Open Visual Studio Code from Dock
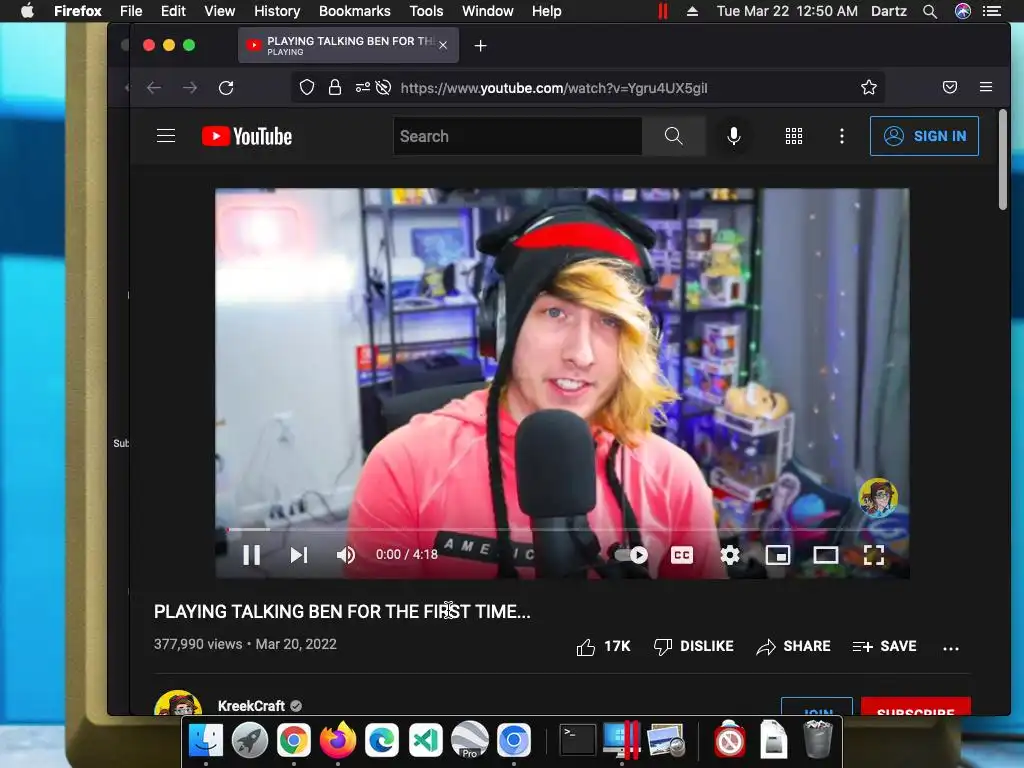The image size is (1024, 768). (426, 741)
